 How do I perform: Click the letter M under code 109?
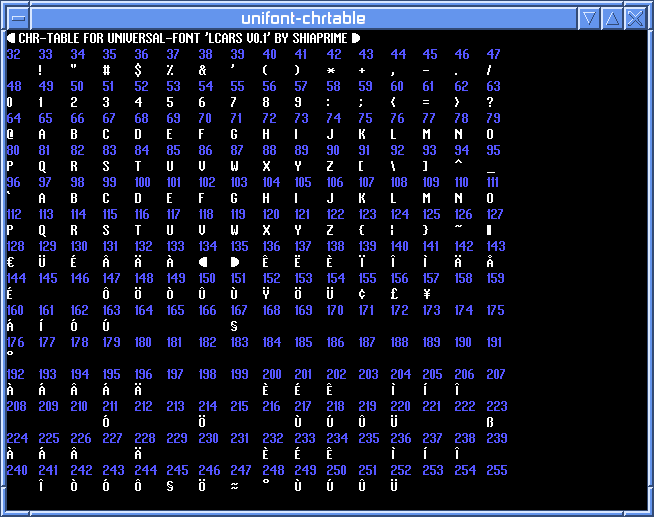pyautogui.click(x=426, y=198)
